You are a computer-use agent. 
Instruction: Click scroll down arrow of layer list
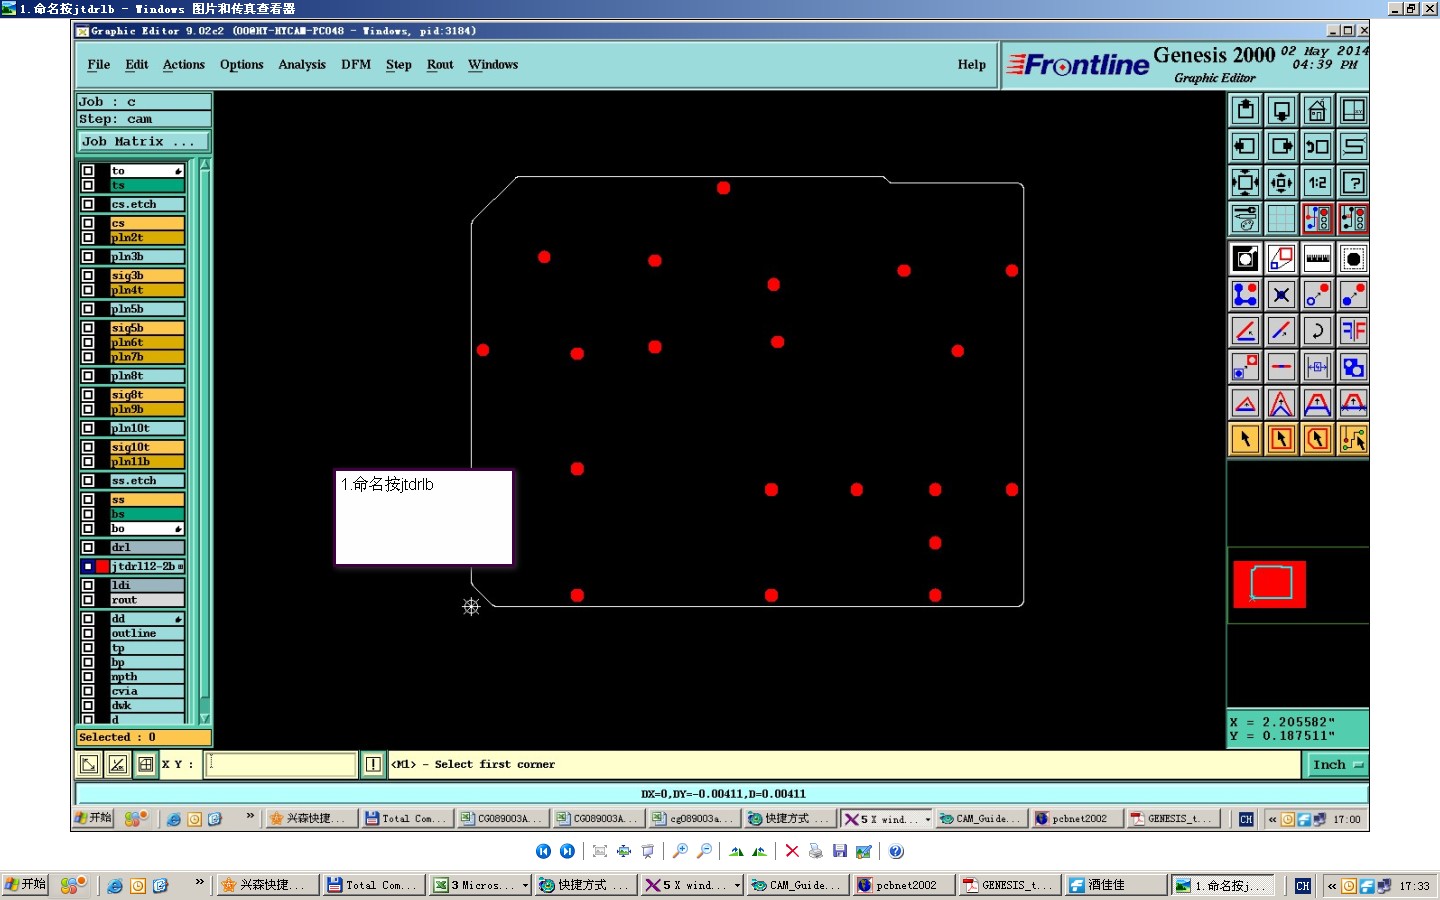tap(205, 718)
